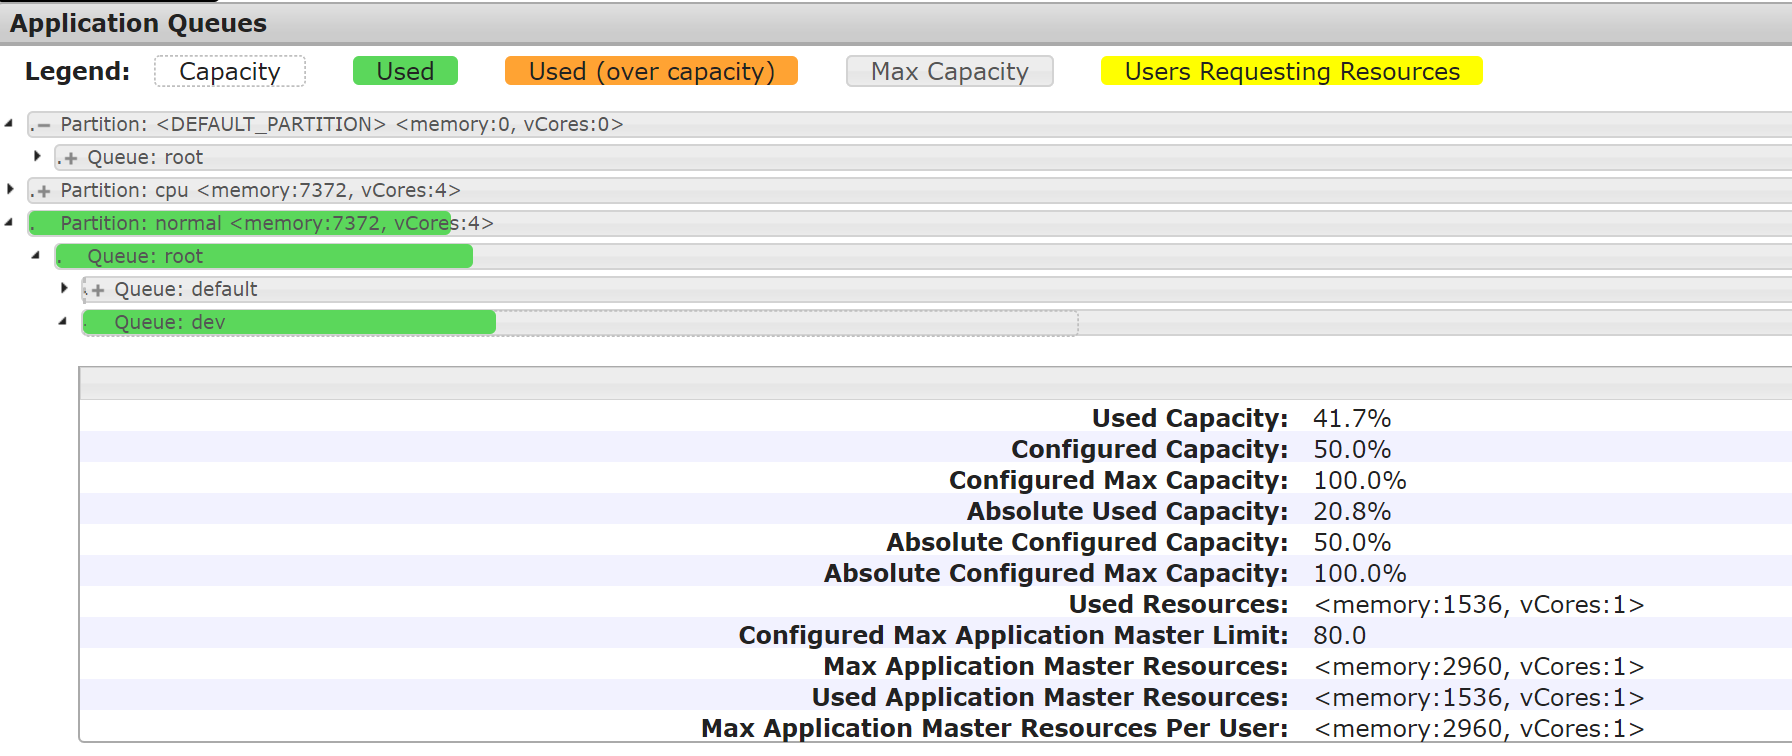
Task: Collapse Partition: normal using its triangle arrow
Action: click(x=9, y=223)
